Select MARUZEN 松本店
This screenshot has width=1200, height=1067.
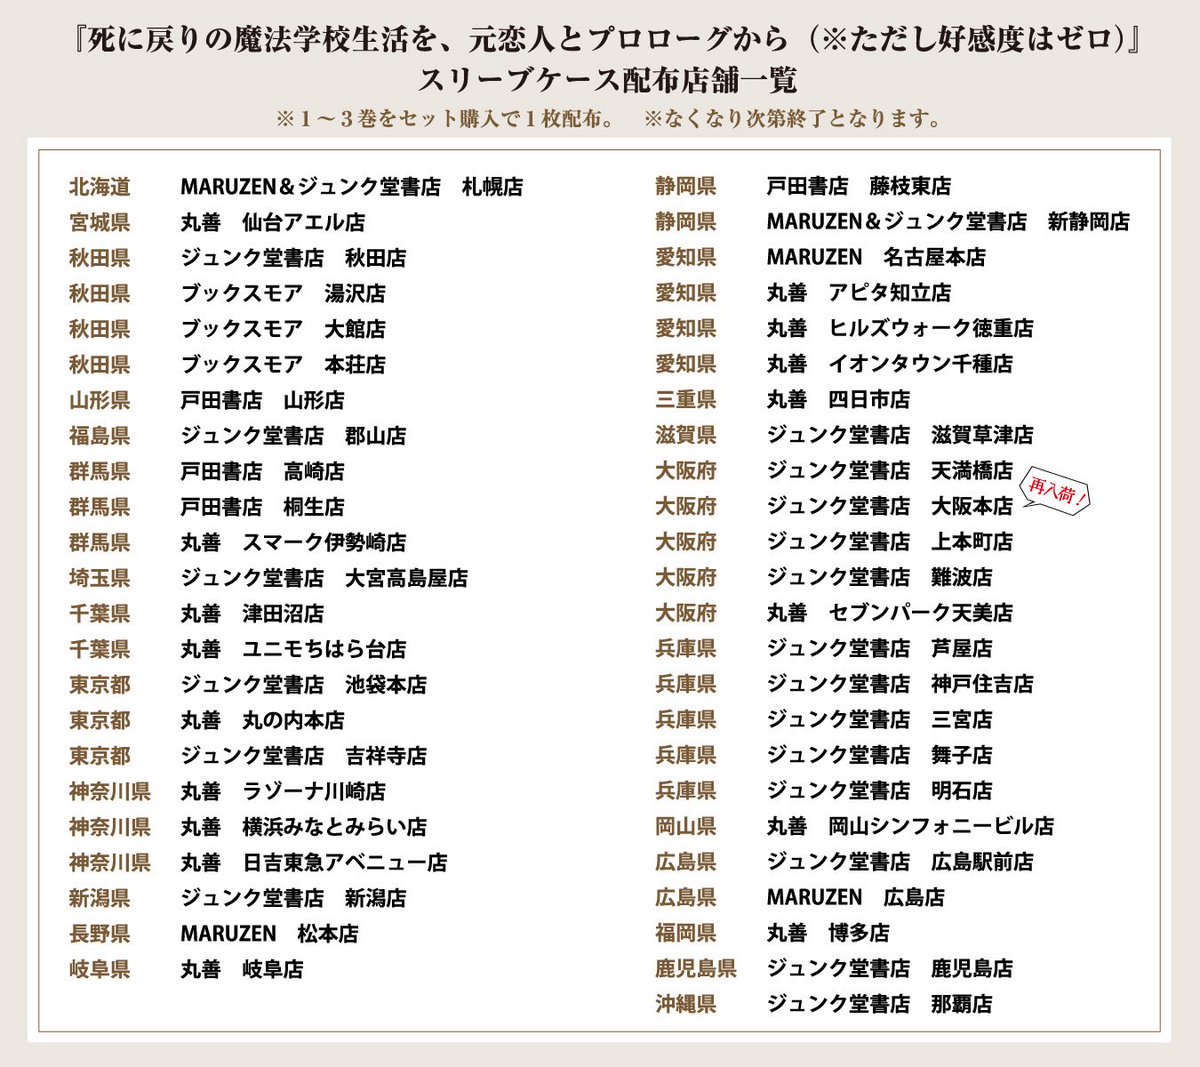[270, 934]
